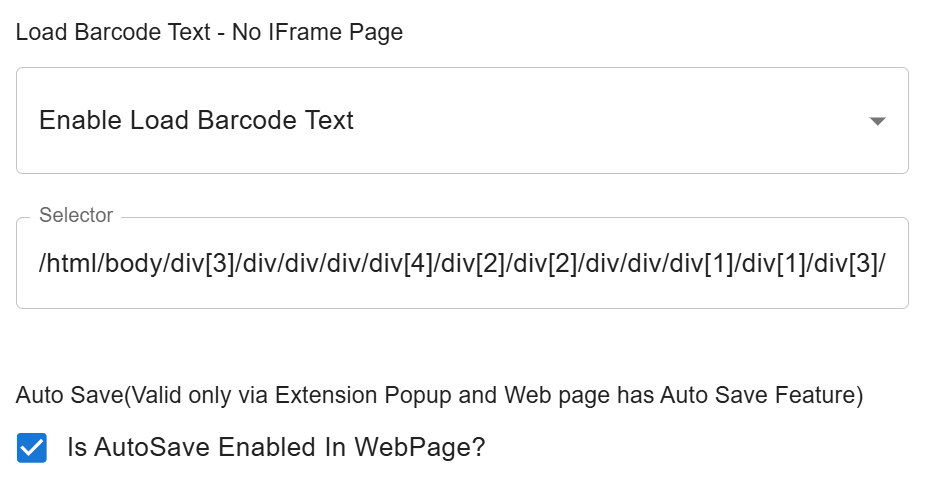Click the dropdown arrow for Load Barcode Text
929x493 pixels.
pos(877,121)
